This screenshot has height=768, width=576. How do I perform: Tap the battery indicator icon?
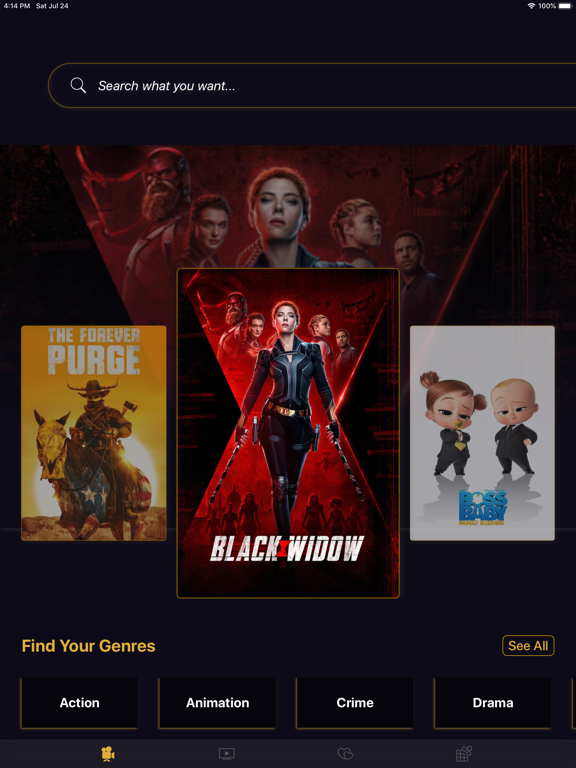point(565,6)
